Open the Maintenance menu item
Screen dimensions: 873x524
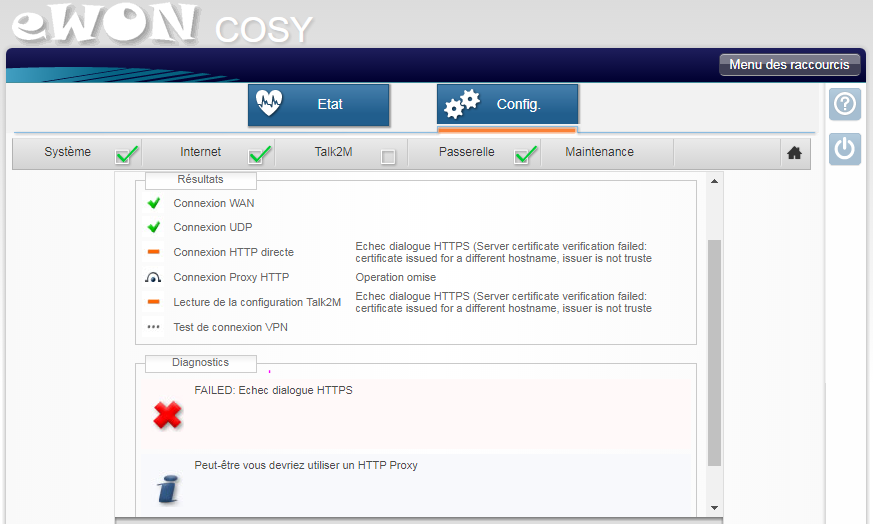pos(599,152)
